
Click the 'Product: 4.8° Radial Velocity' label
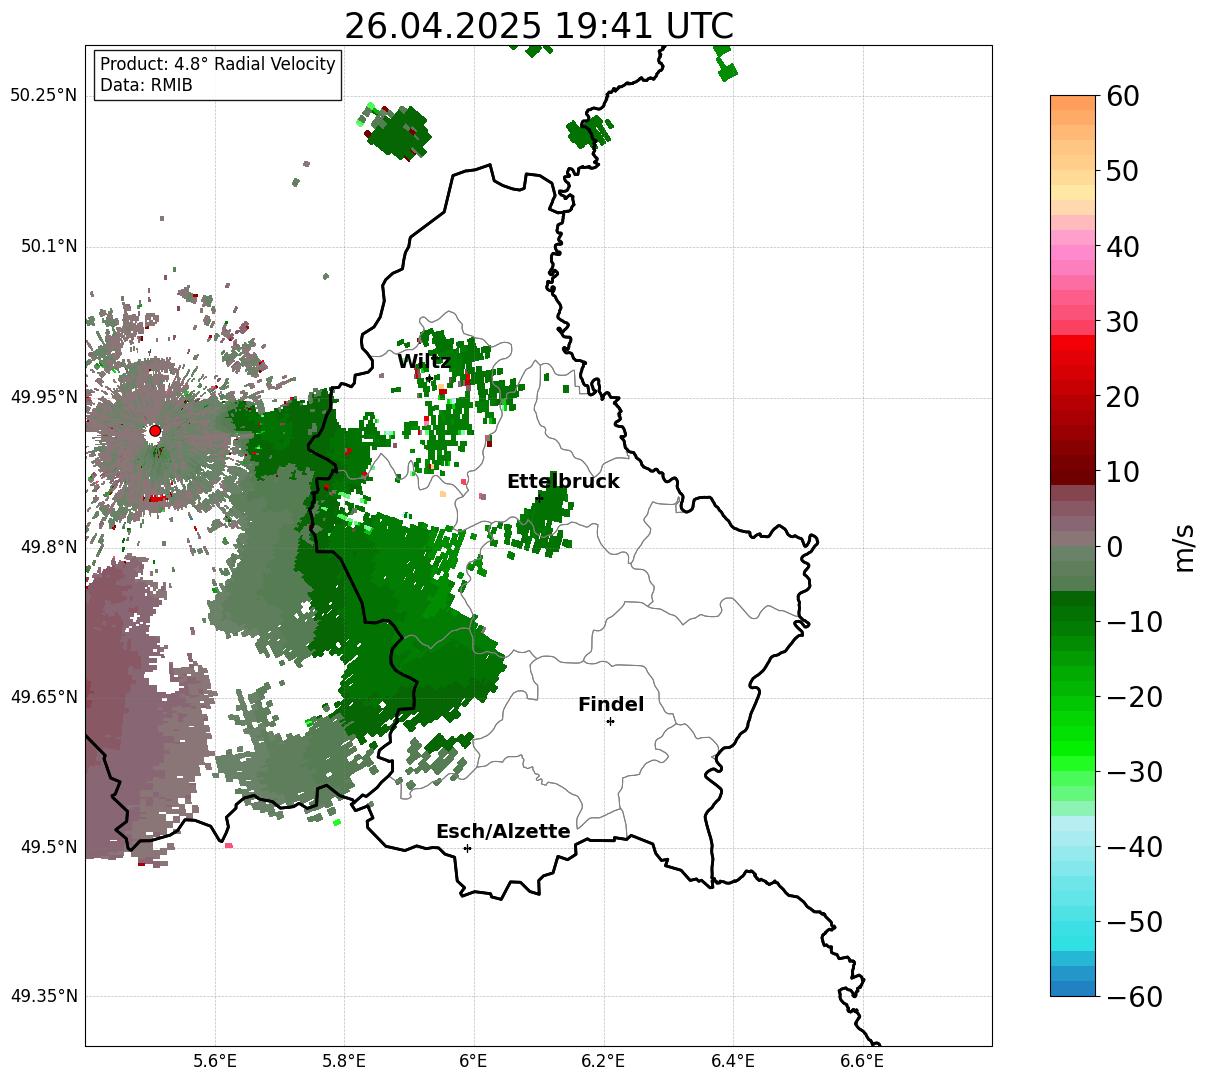pos(218,64)
